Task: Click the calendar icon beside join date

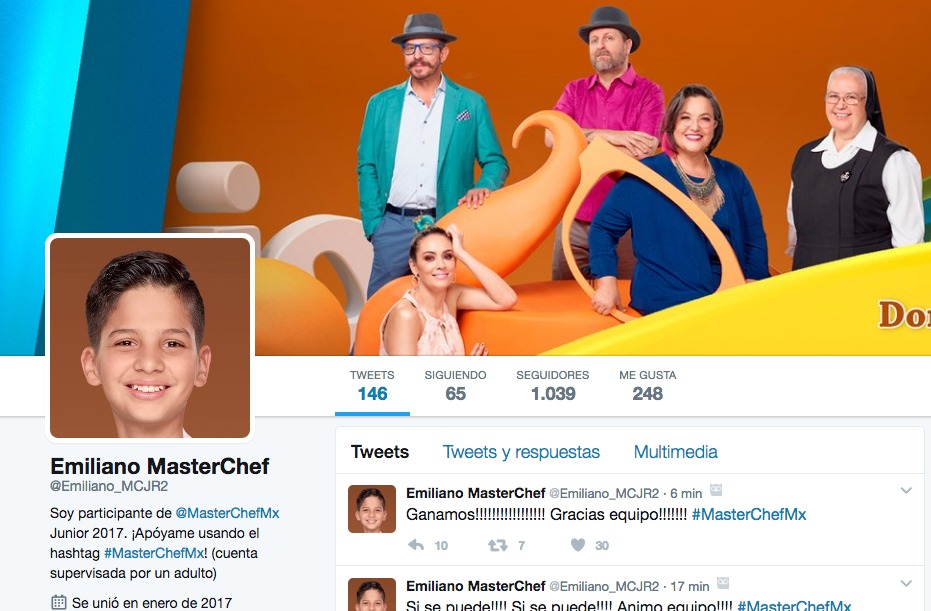Action: coord(58,602)
